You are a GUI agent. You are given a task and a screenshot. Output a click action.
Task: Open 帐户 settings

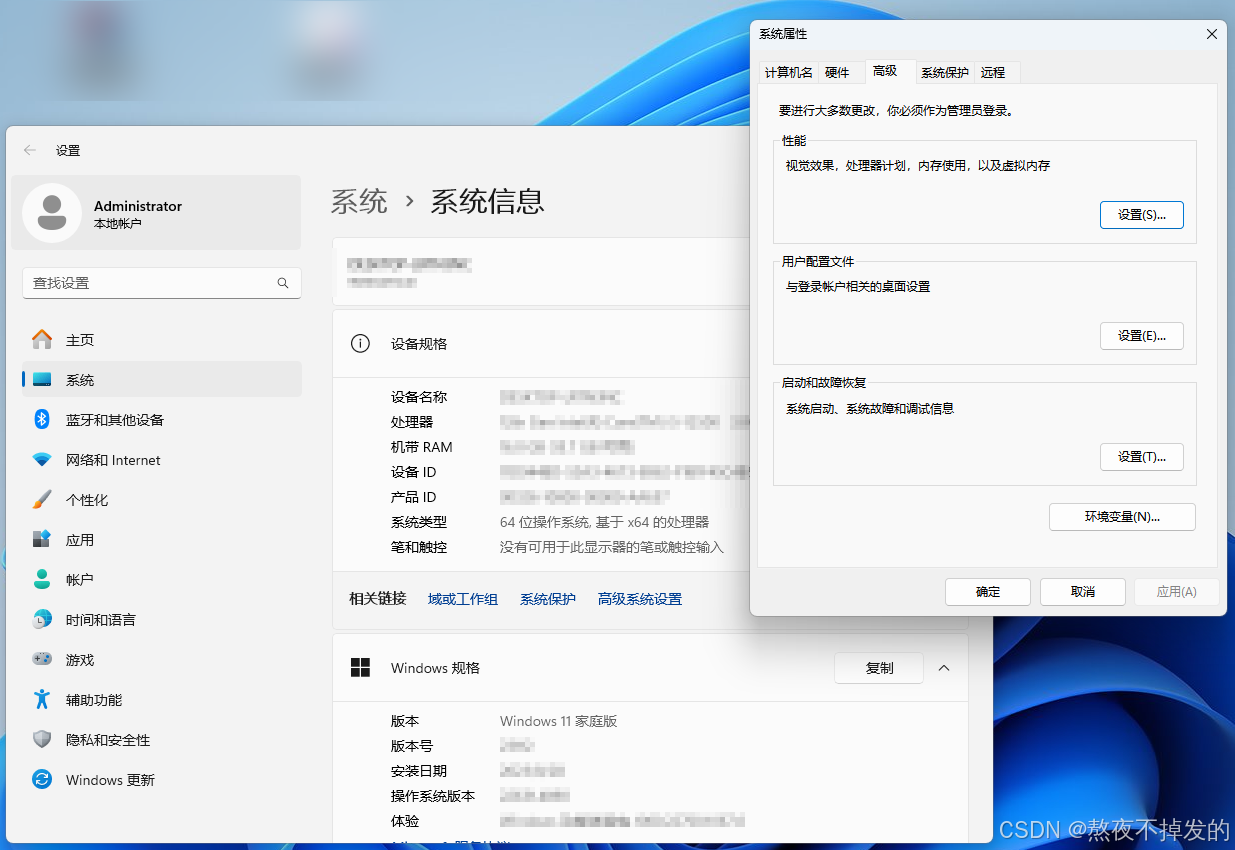80,579
